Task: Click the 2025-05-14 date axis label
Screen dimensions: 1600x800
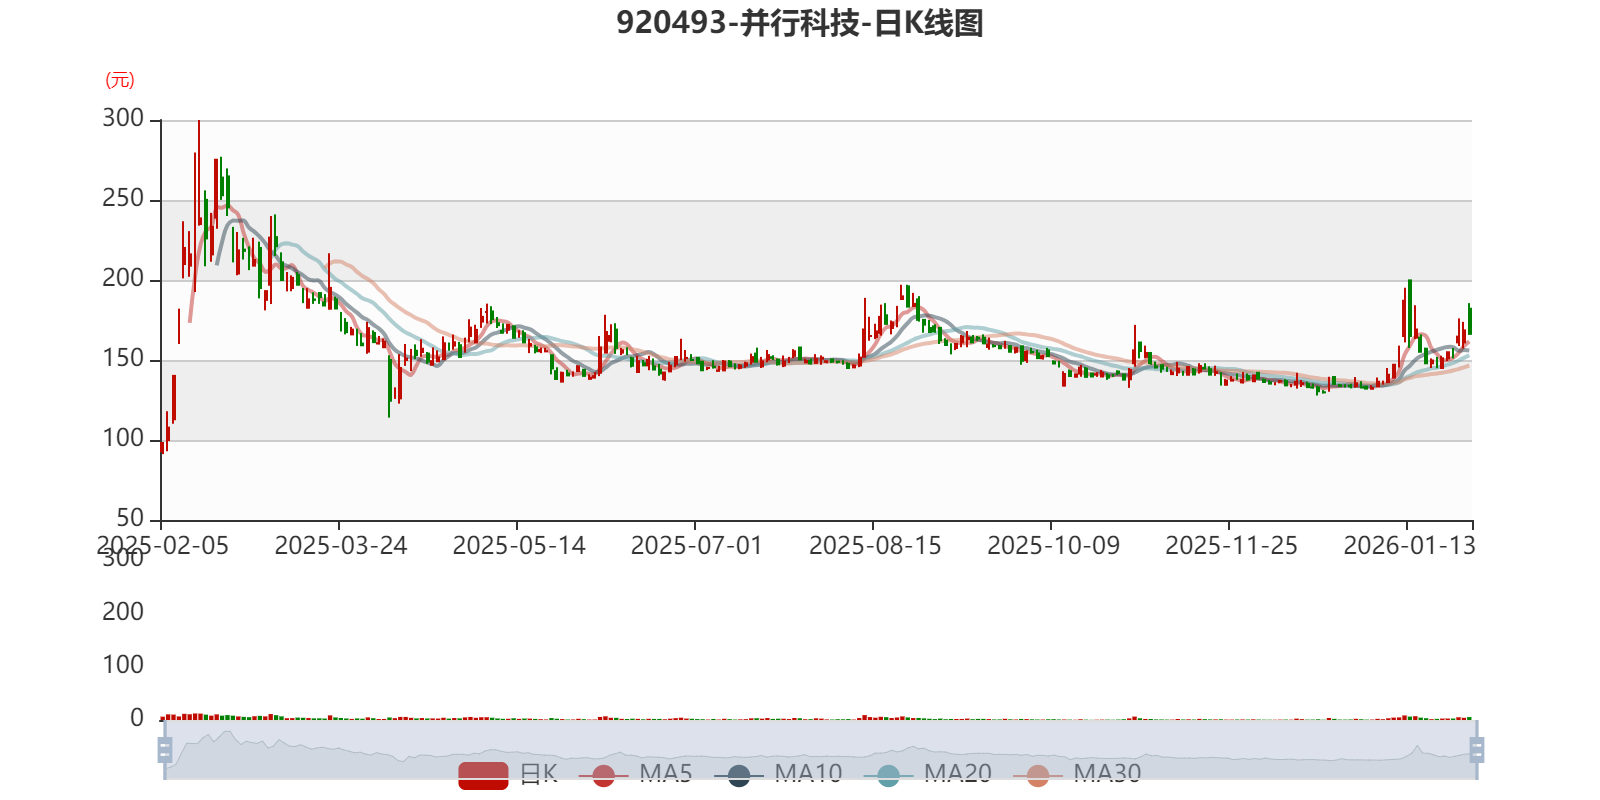Action: tap(519, 546)
